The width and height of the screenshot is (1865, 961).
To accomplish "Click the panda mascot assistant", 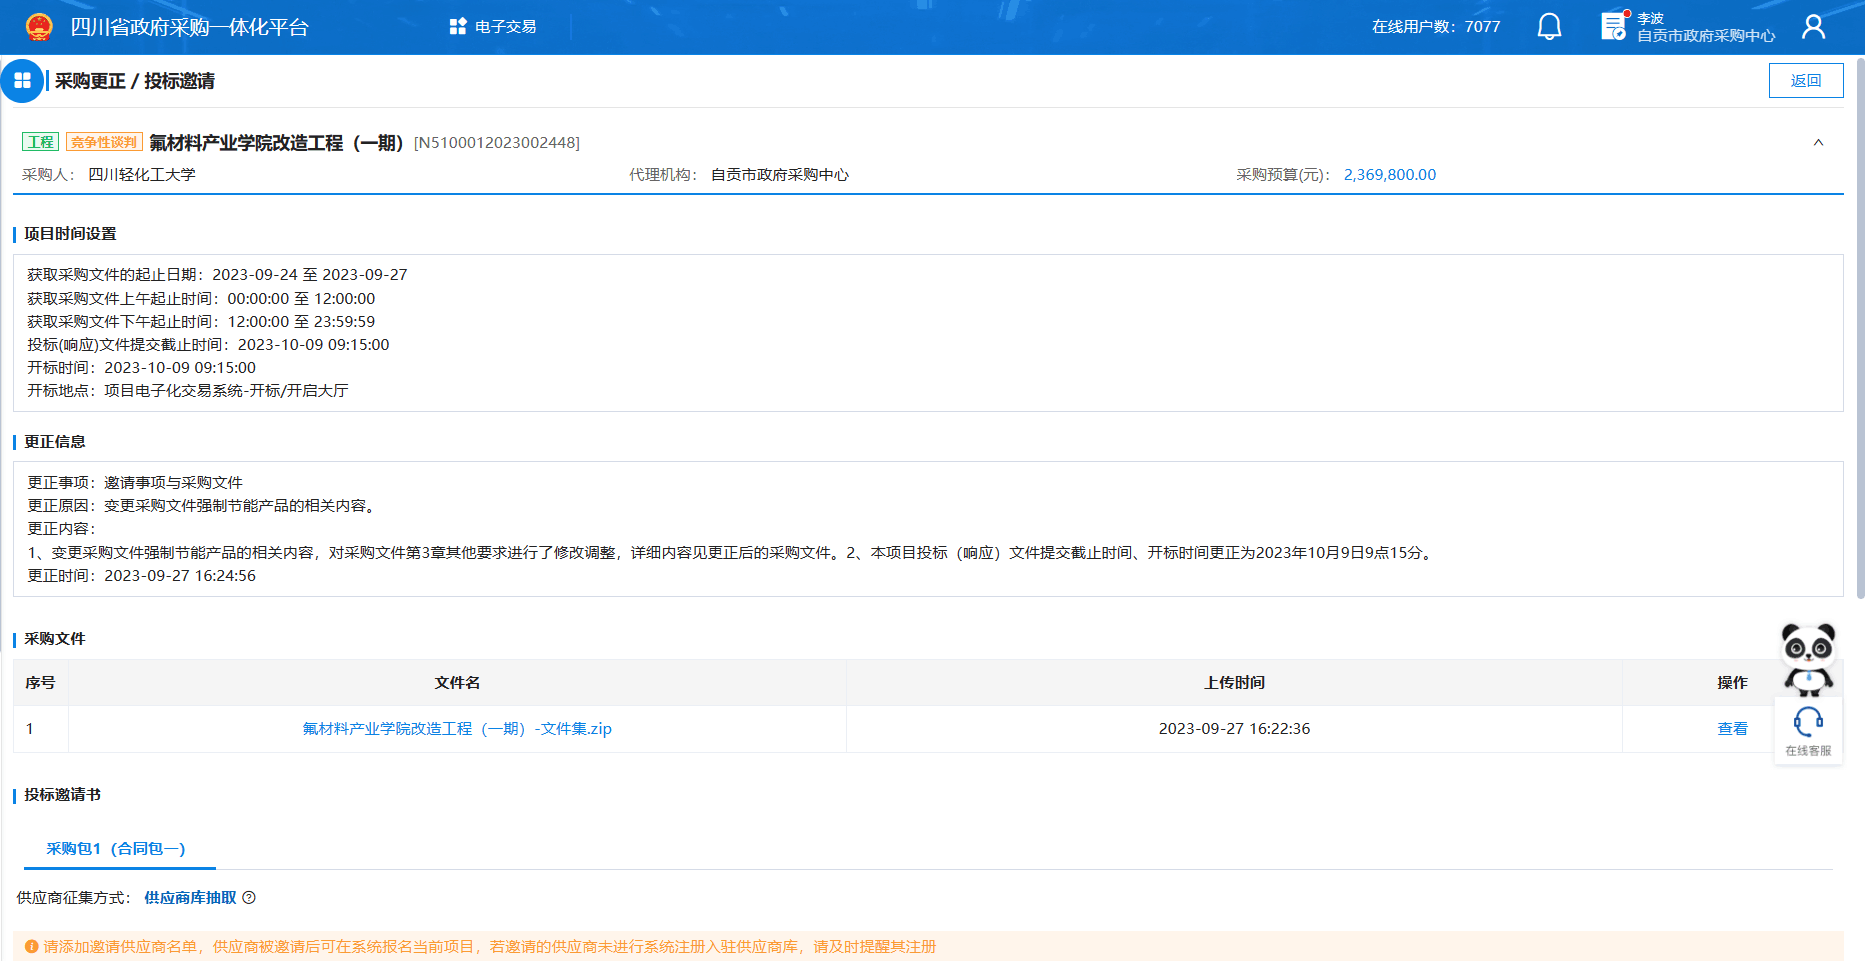I will coord(1808,658).
